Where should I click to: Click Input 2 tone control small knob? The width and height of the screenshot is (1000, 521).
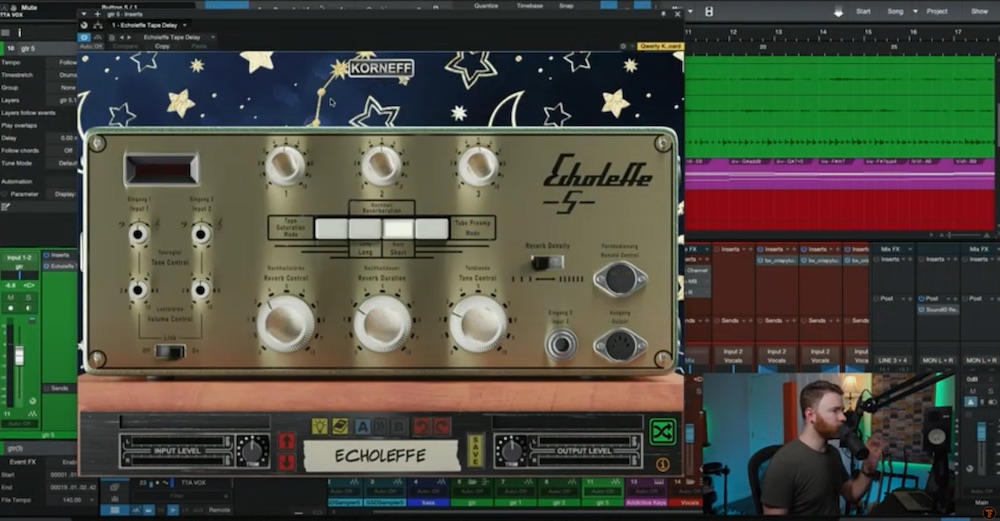coord(201,234)
